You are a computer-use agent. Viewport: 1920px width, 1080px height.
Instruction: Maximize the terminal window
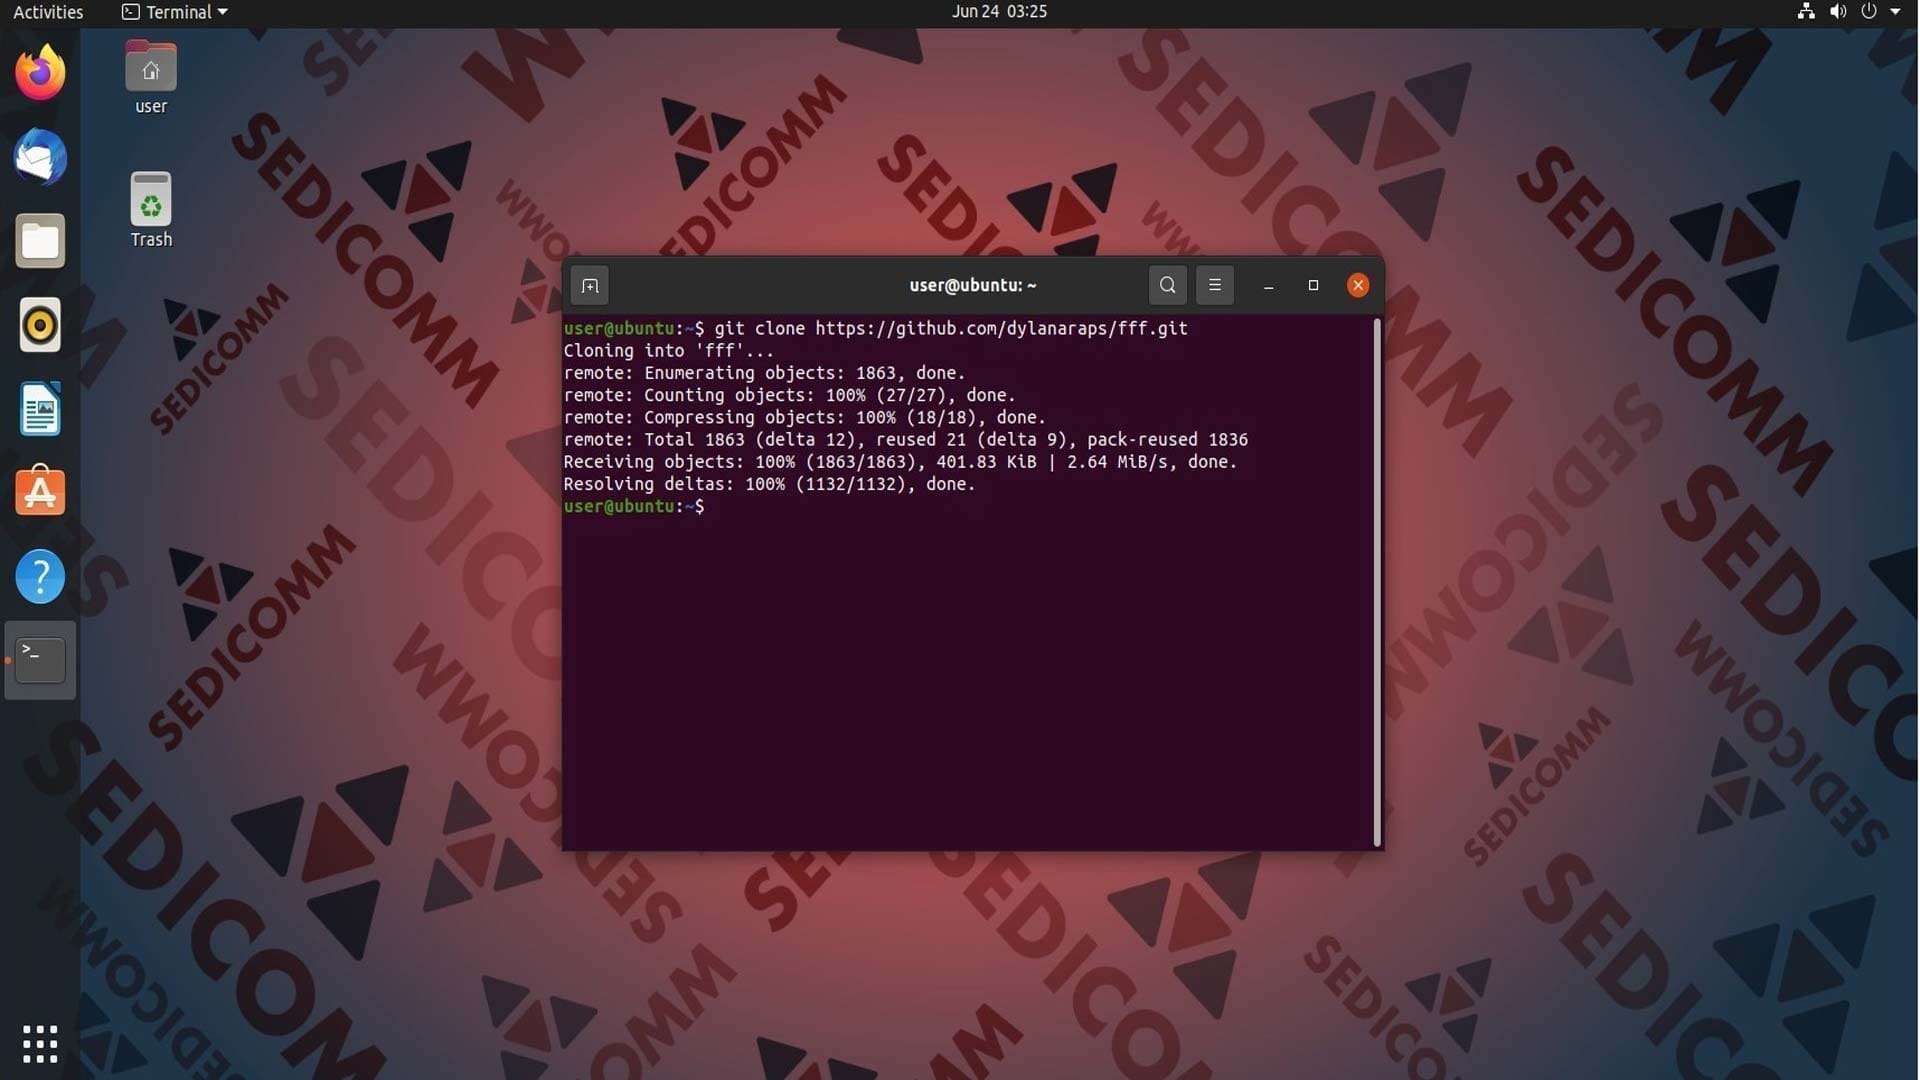(x=1313, y=286)
